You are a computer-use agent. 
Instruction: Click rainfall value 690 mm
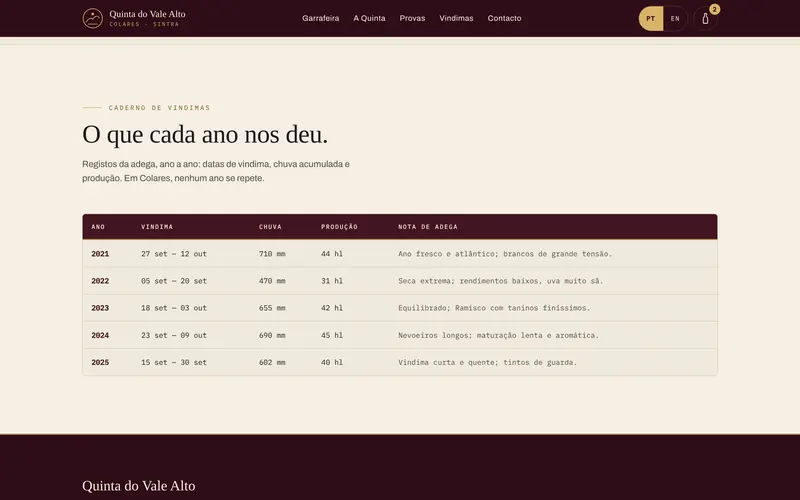coord(272,335)
